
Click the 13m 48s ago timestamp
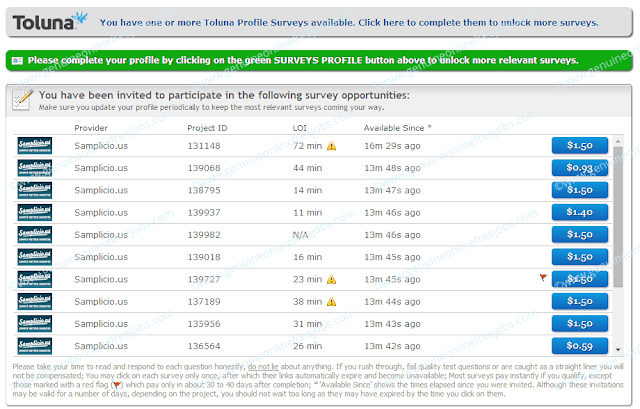point(392,168)
